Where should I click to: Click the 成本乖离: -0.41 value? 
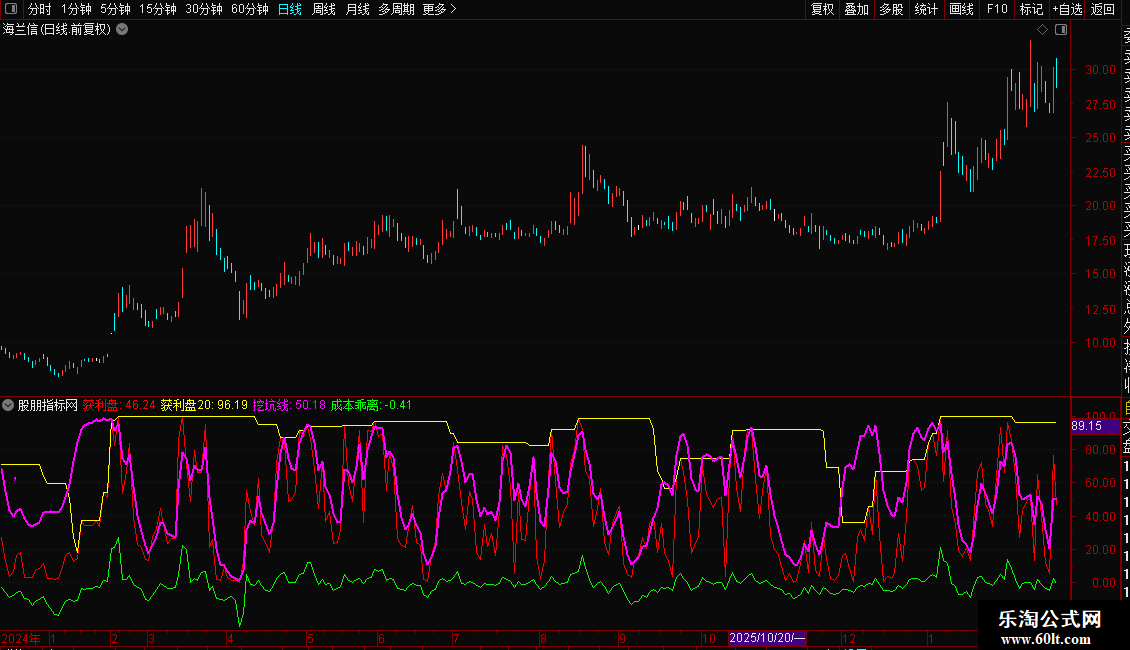(371, 405)
